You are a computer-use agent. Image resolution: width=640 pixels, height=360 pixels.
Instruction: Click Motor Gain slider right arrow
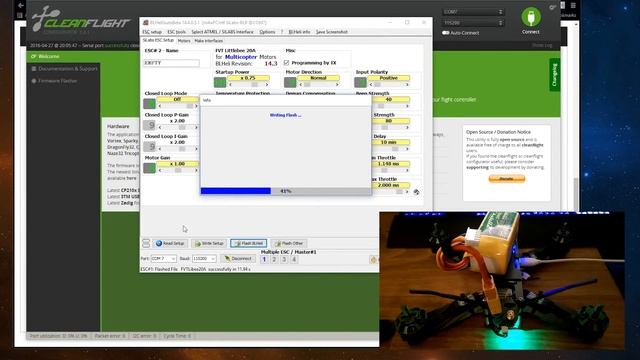pos(196,170)
